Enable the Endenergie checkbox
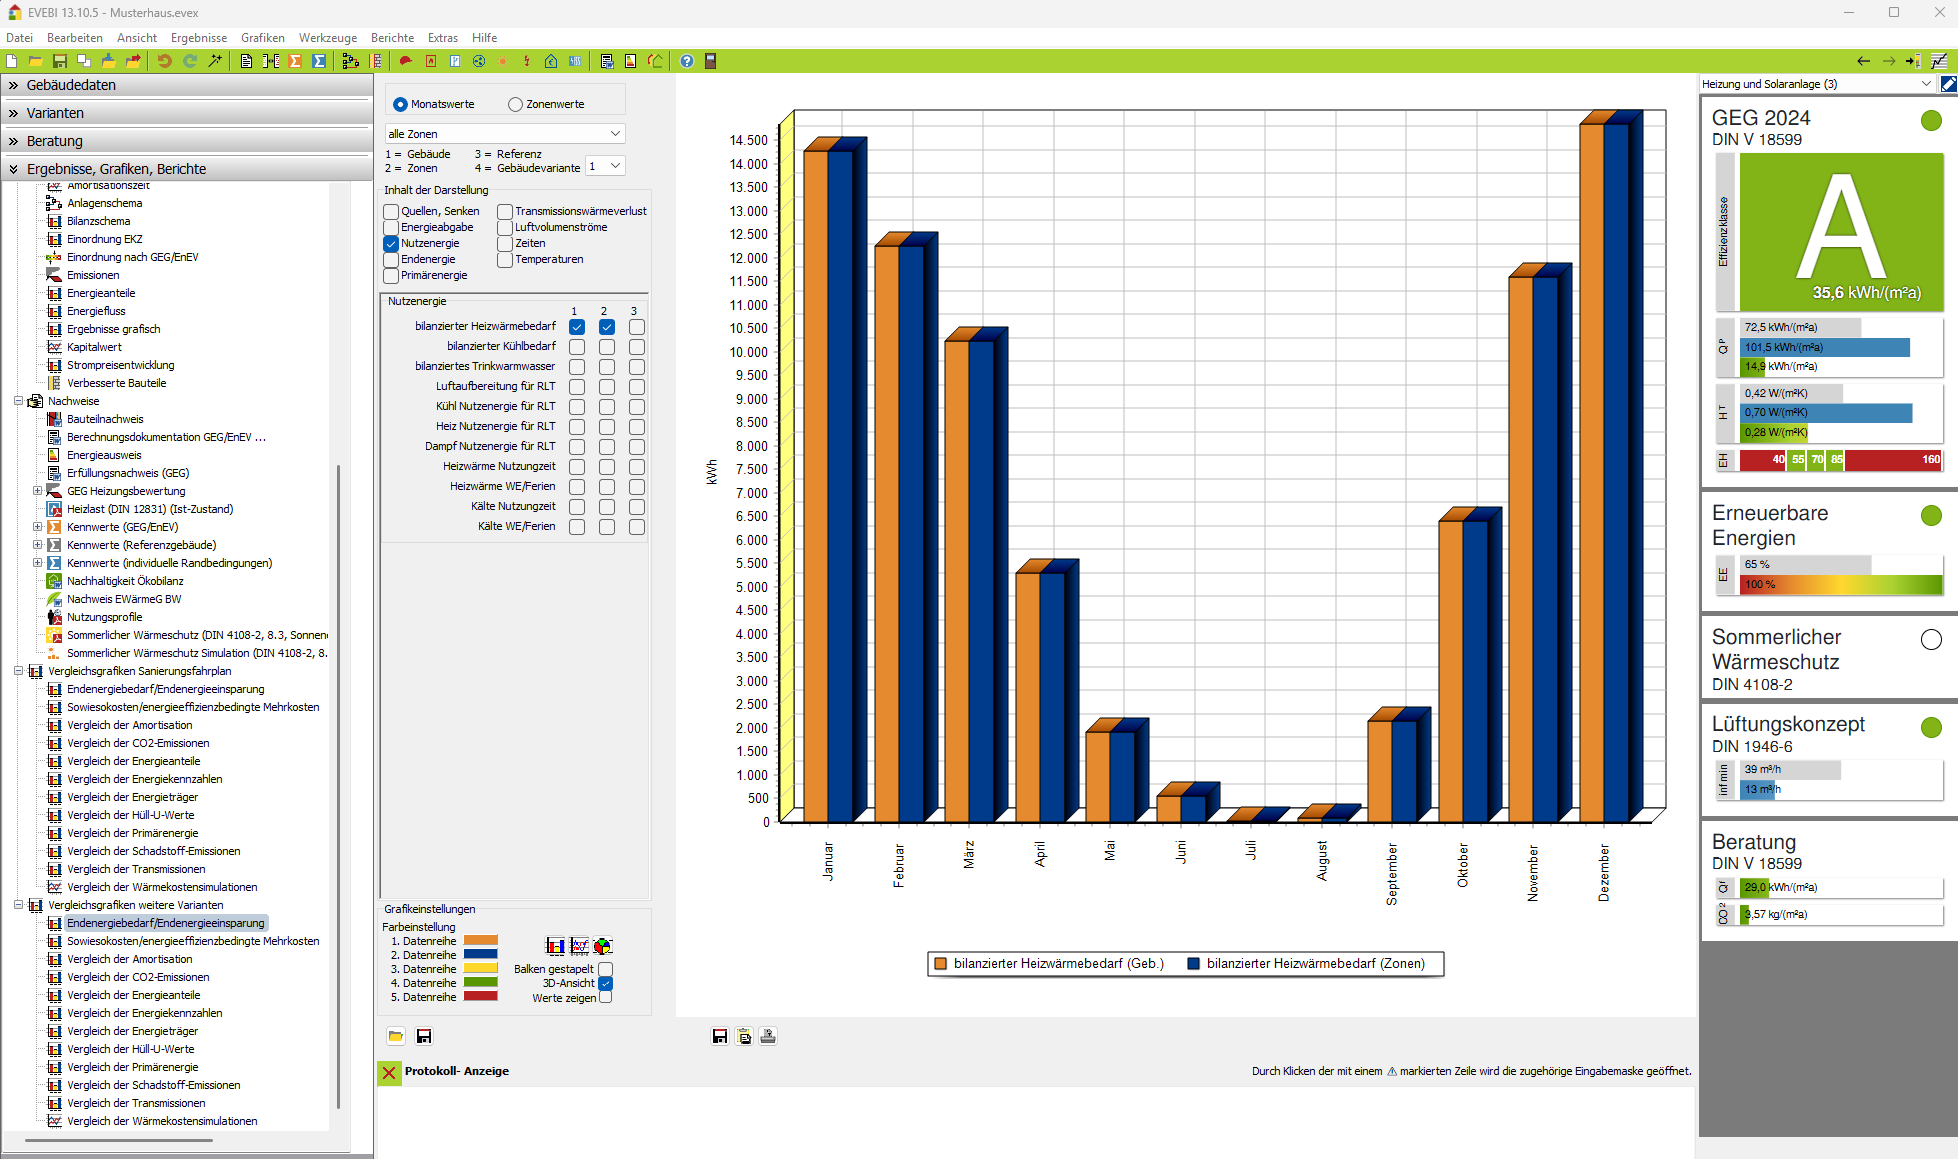Viewport: 1958px width, 1159px height. (391, 260)
